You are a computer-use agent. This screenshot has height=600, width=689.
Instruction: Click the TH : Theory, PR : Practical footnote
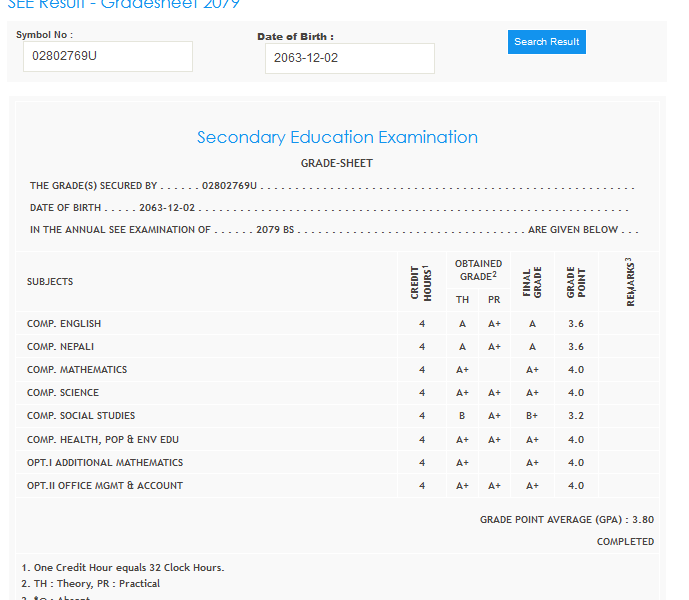91,583
